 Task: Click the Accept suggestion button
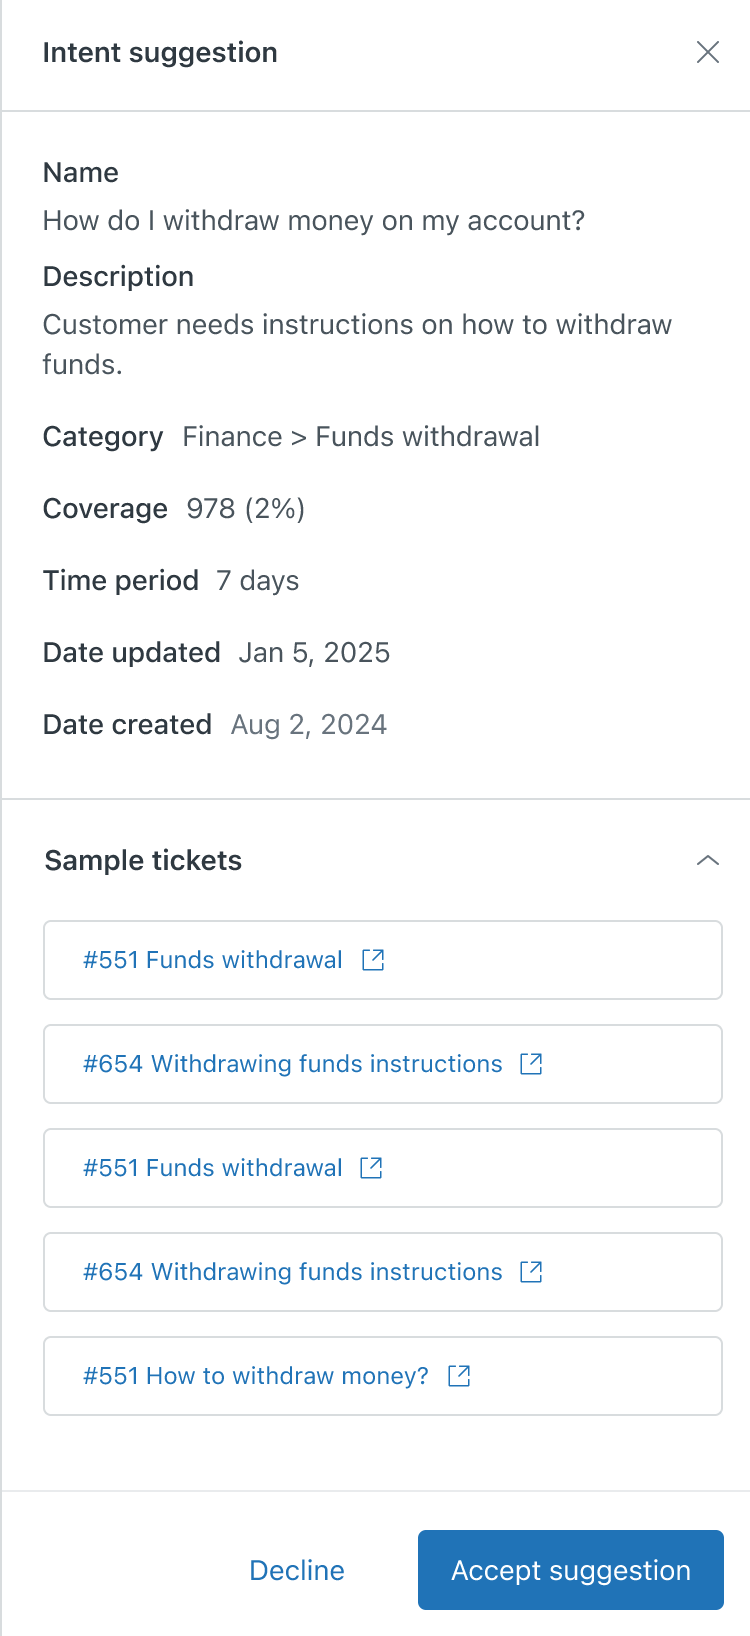(x=571, y=1570)
